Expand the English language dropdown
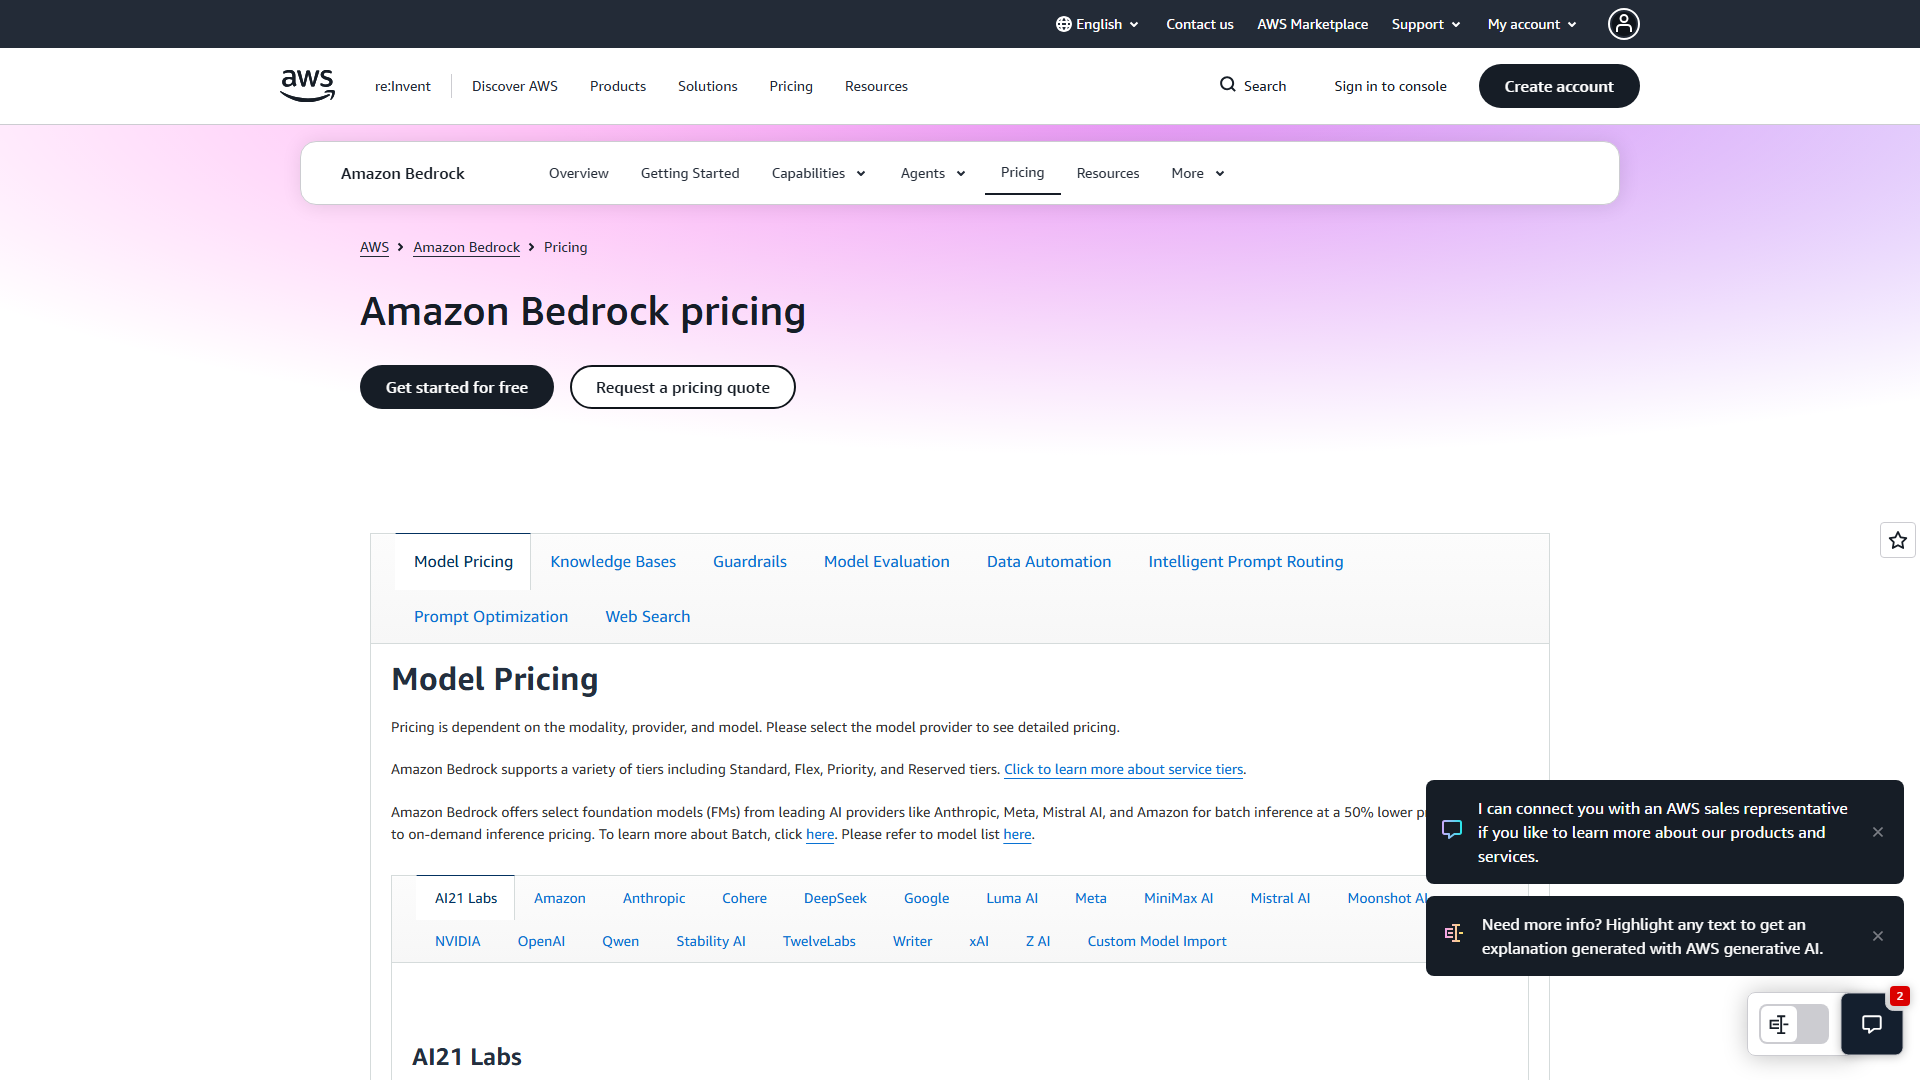The height and width of the screenshot is (1080, 1920). pos(1098,24)
